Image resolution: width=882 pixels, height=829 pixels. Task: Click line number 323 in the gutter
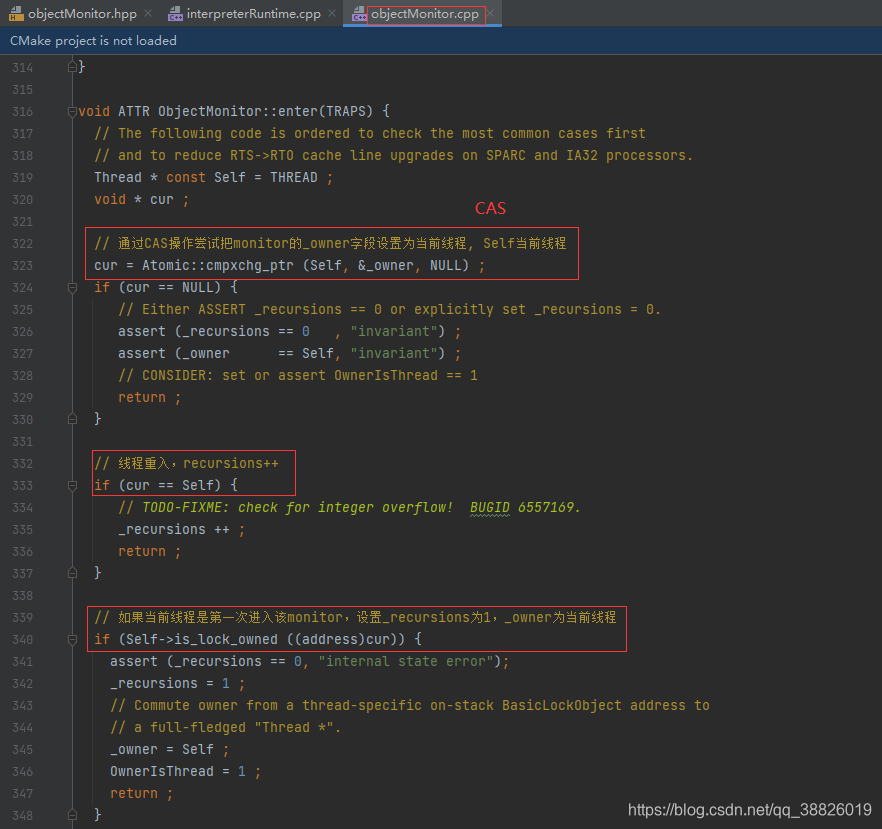tap(22, 265)
